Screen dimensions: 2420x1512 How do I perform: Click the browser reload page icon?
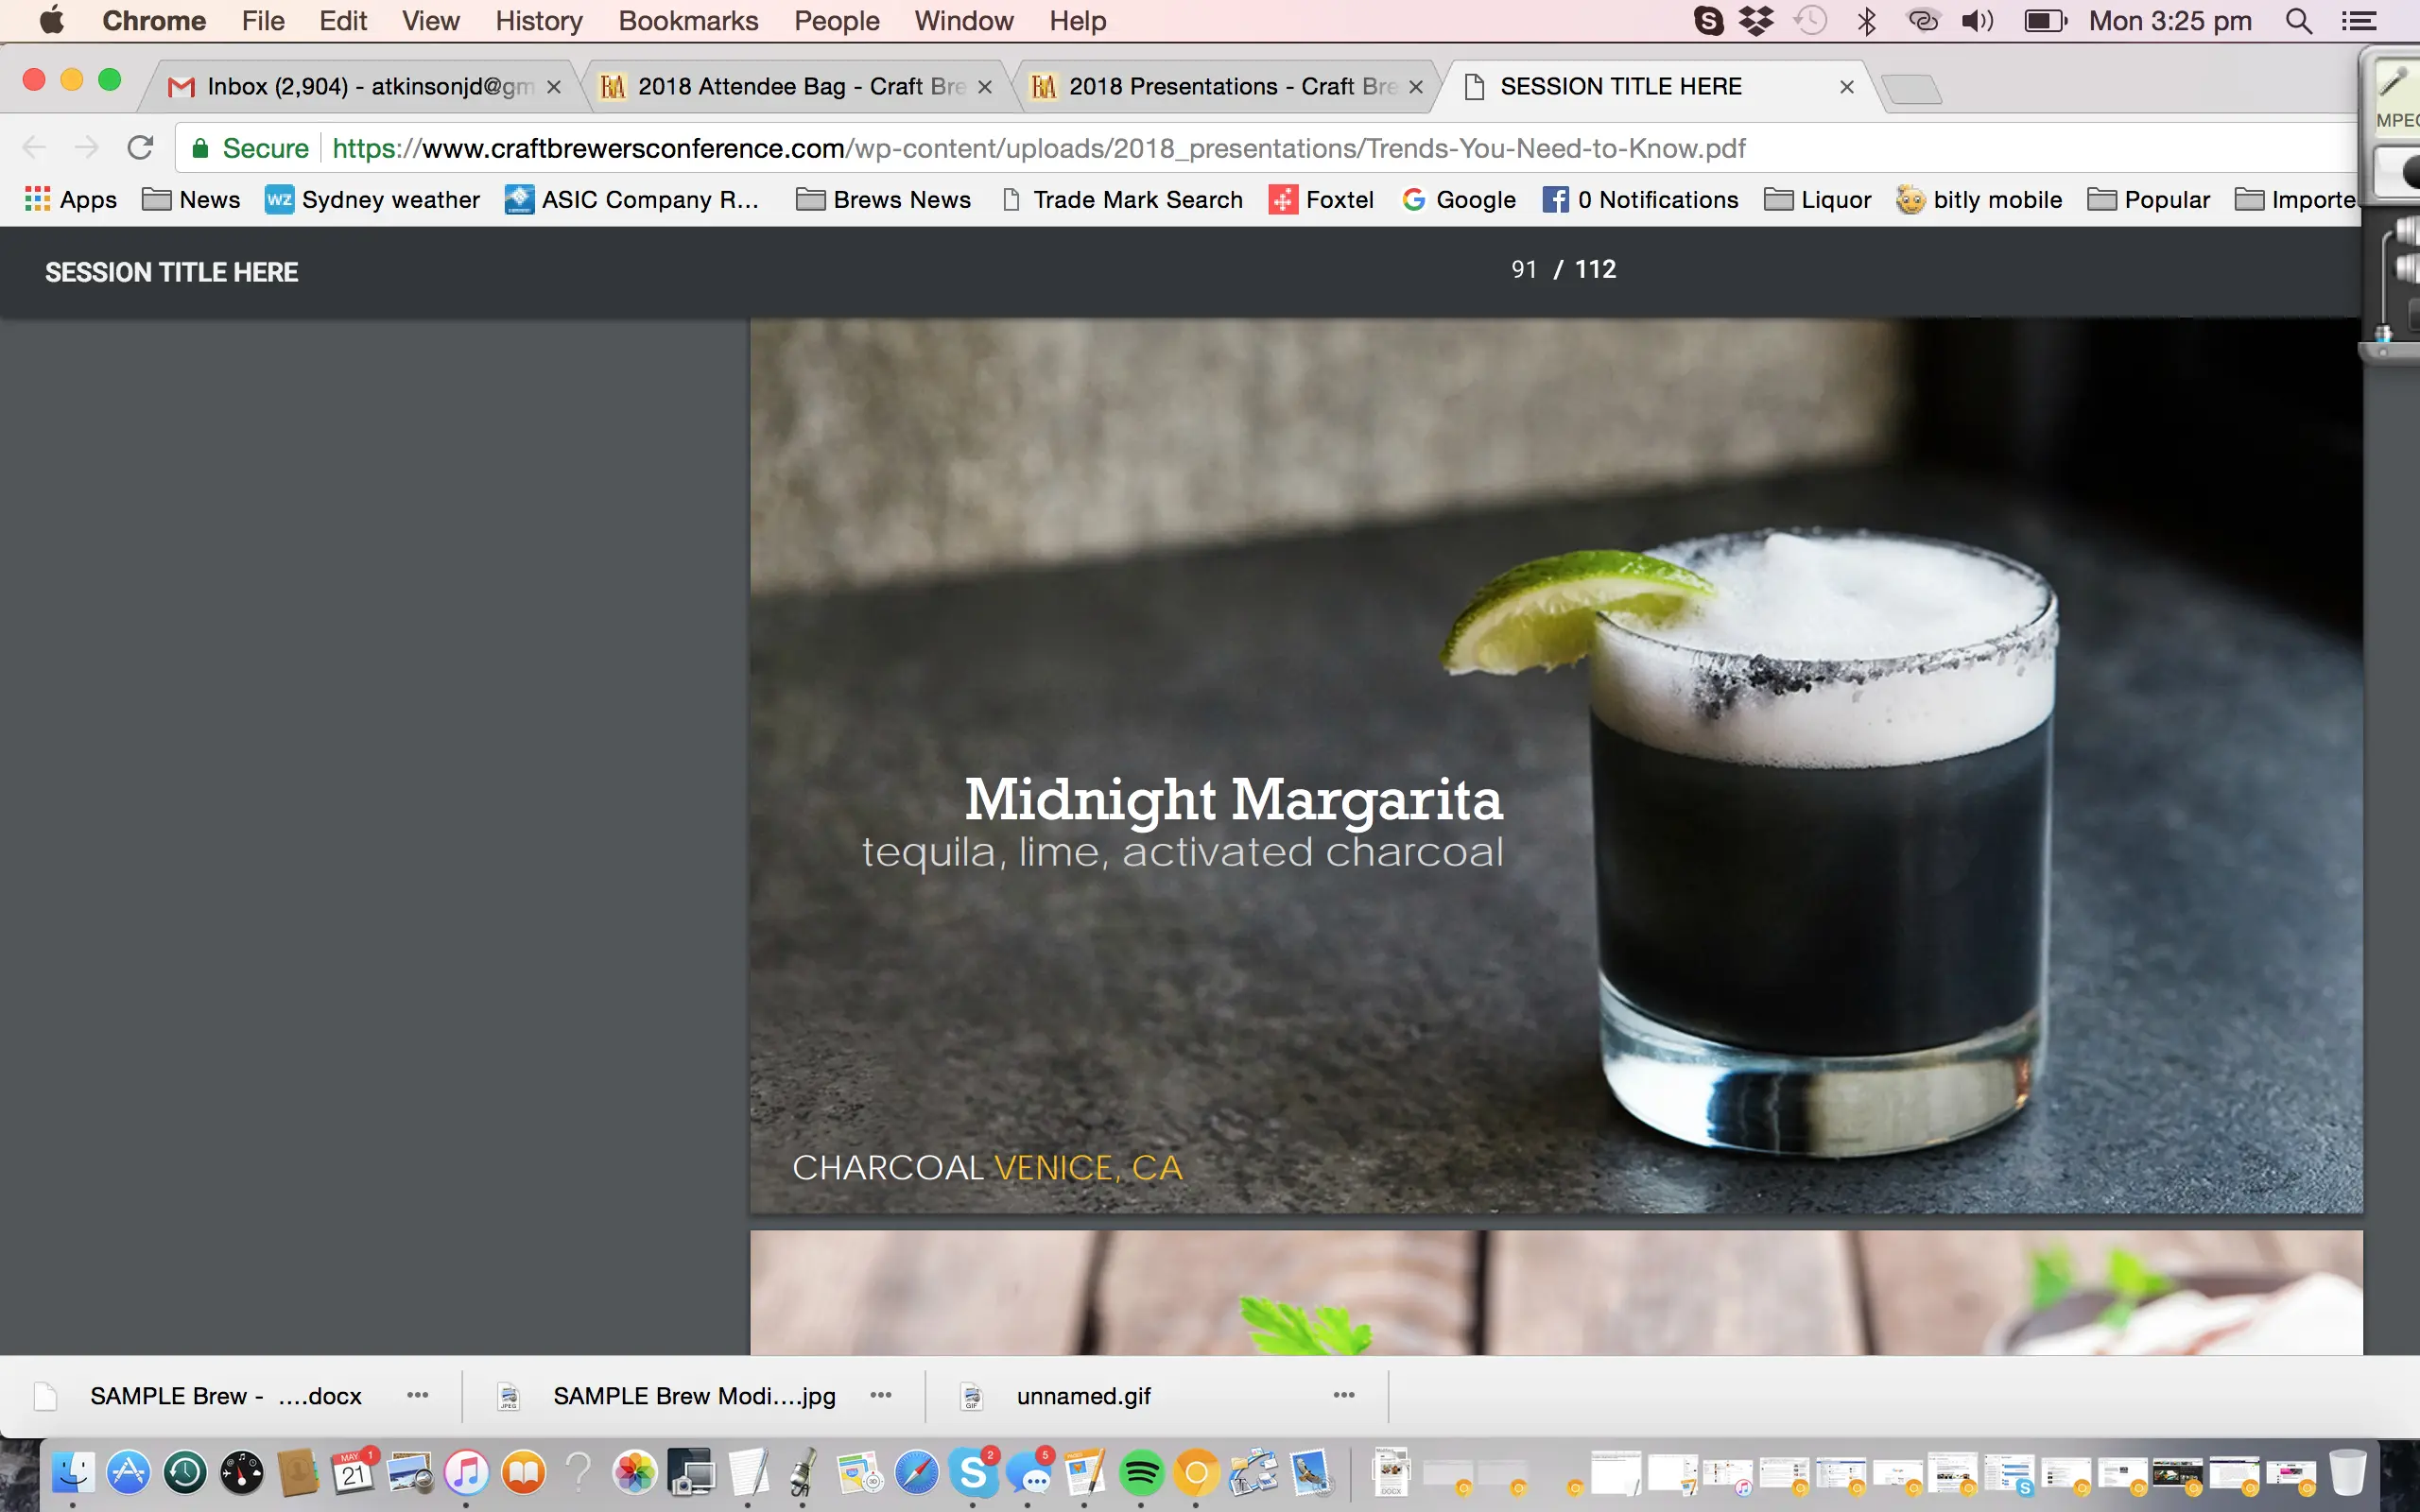point(140,148)
